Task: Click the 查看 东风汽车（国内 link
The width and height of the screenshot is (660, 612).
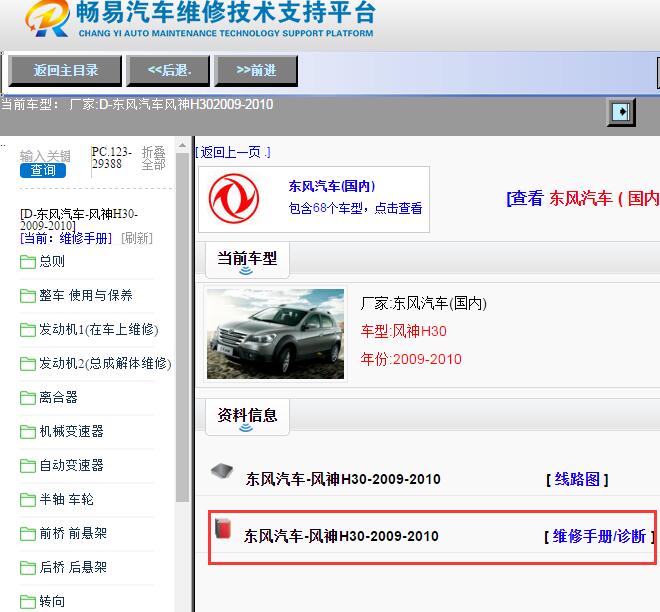Action: (583, 198)
